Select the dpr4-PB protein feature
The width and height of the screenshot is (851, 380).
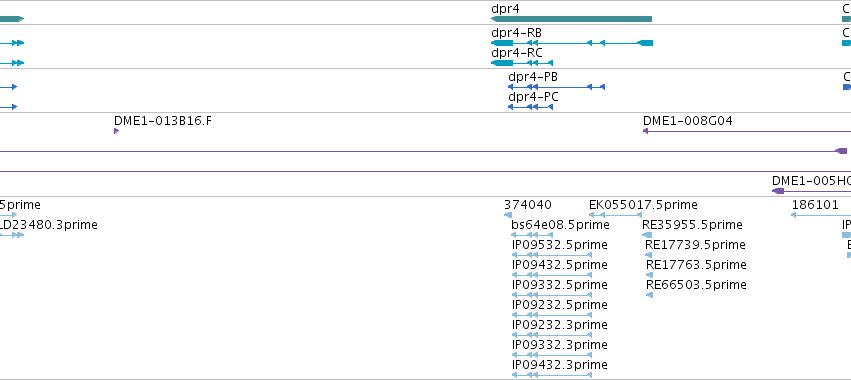tap(556, 87)
